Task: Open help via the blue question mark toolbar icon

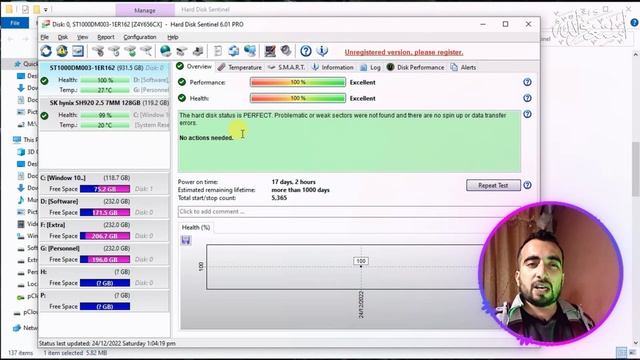Action: coord(306,51)
